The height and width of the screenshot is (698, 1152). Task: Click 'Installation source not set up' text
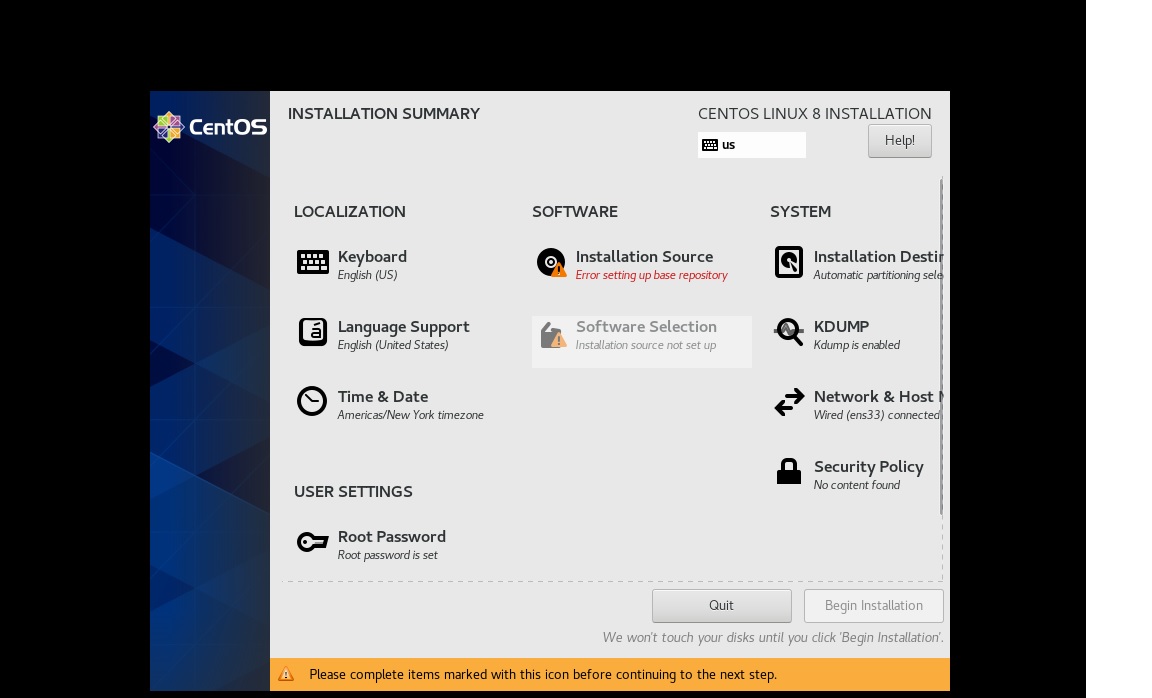pyautogui.click(x=645, y=345)
